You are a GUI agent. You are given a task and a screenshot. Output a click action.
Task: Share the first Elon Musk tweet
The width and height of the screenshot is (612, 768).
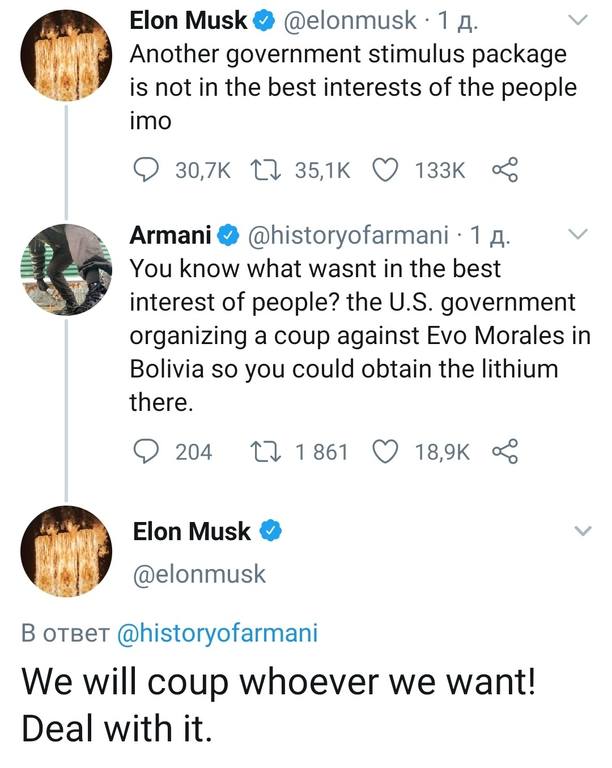pos(504,171)
